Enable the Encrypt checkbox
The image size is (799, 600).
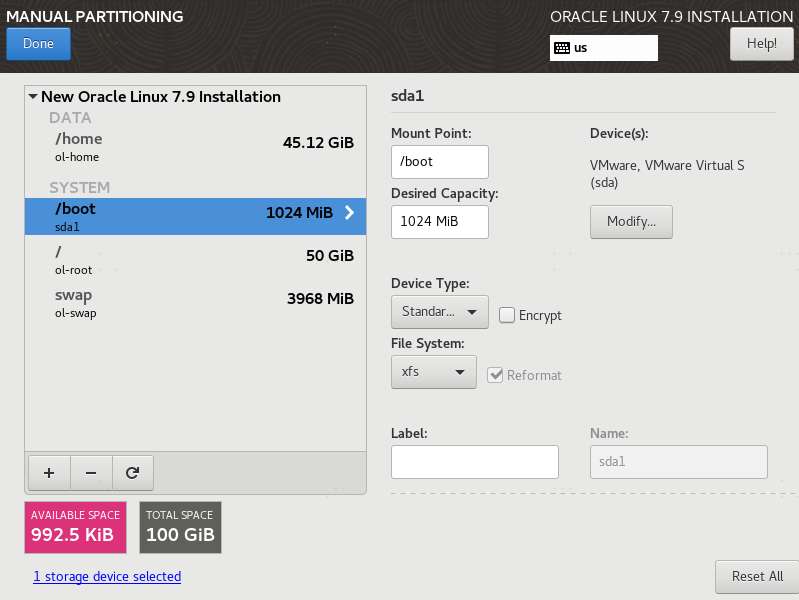507,315
